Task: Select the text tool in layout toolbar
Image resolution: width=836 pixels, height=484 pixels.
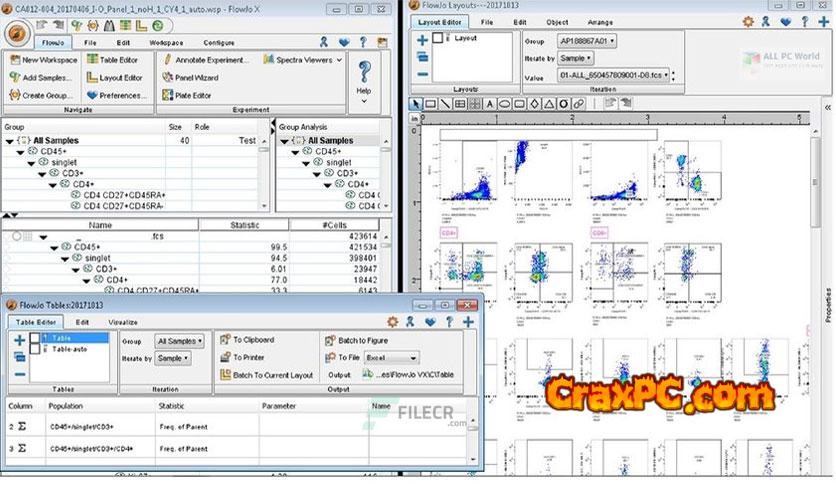Action: [489, 103]
